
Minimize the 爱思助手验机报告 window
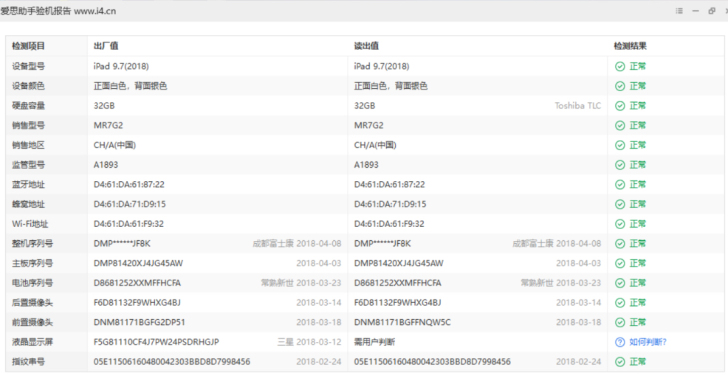click(x=696, y=11)
